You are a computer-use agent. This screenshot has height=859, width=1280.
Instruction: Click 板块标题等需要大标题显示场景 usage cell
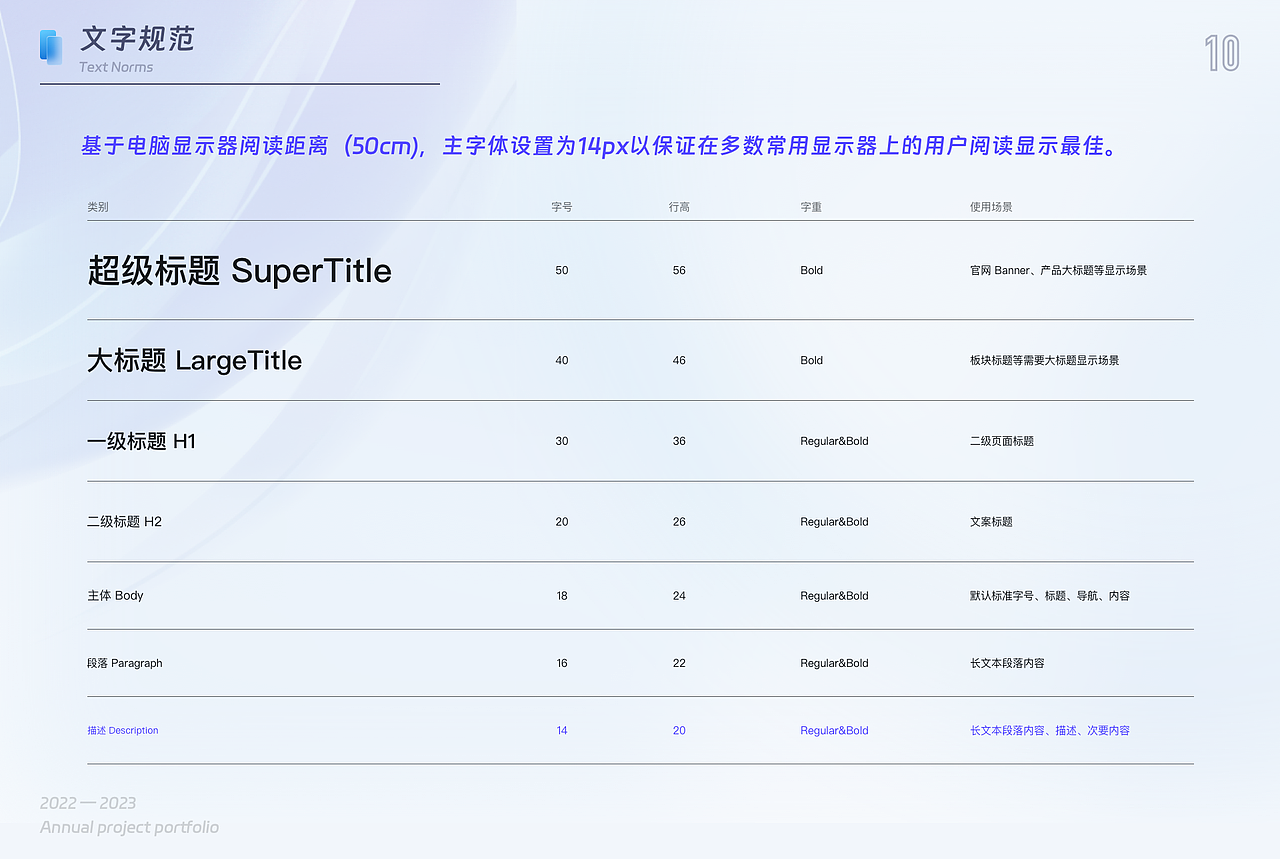[1044, 360]
